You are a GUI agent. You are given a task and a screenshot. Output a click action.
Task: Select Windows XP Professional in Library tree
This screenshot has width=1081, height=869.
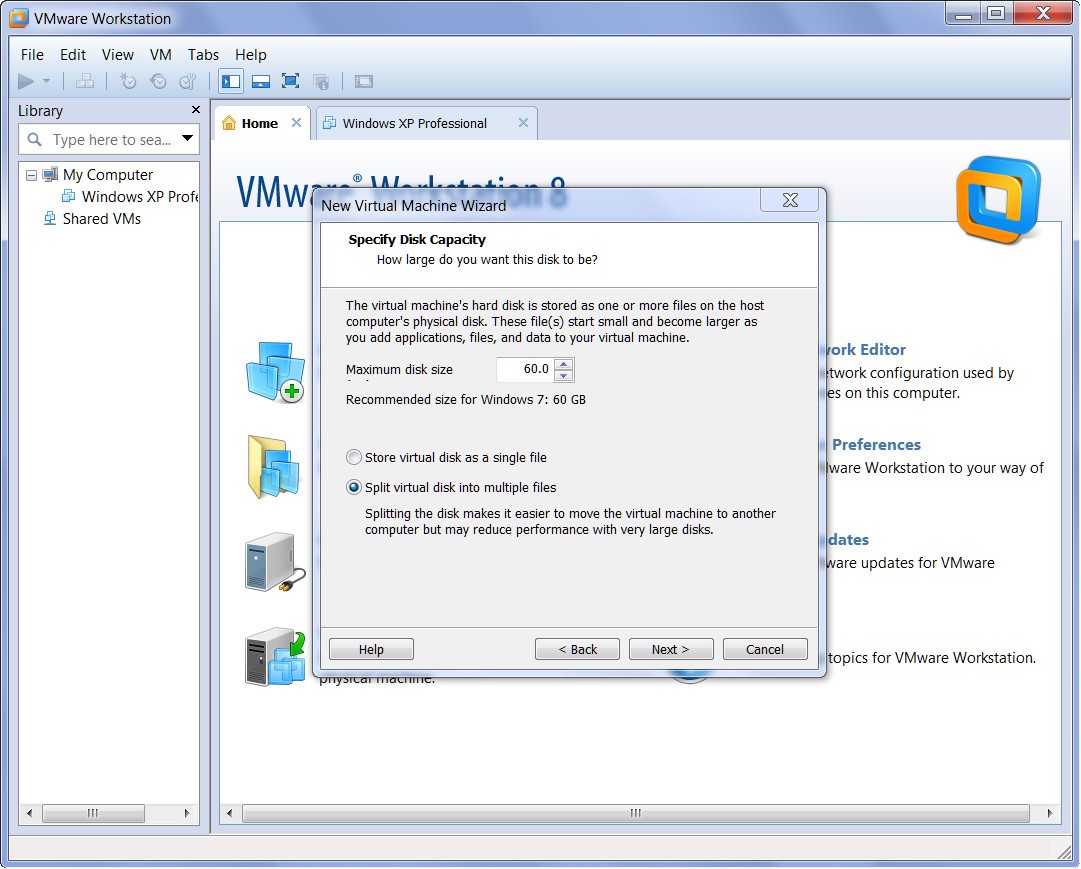pos(139,197)
